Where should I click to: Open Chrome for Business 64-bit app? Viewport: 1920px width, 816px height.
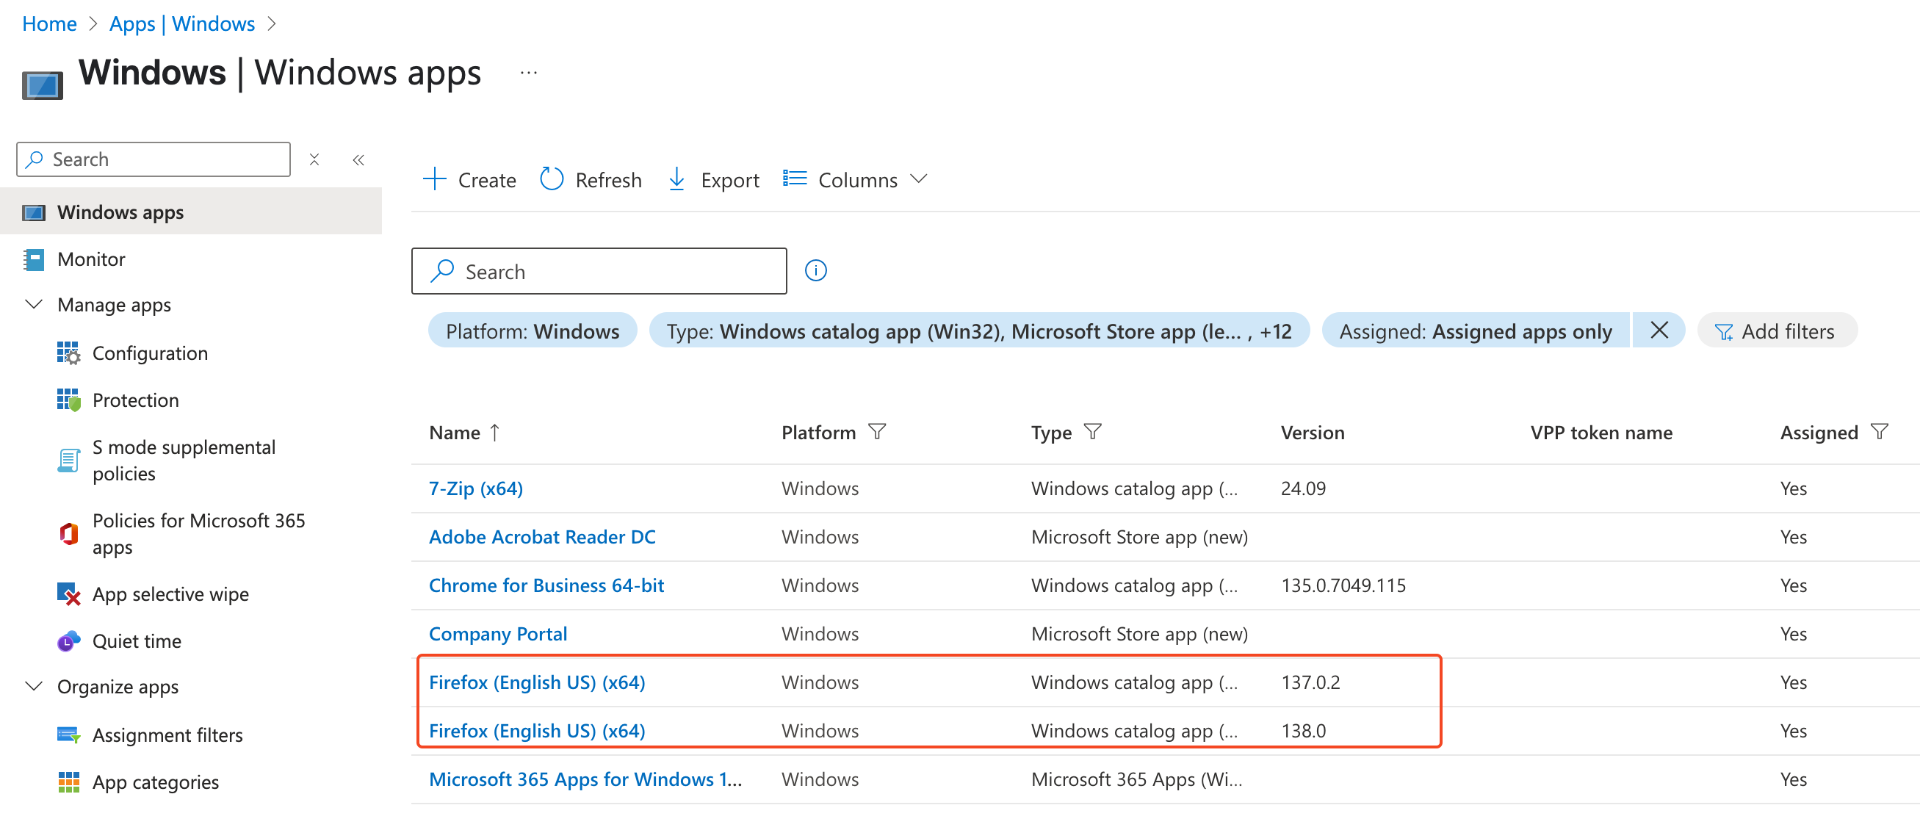coord(546,585)
